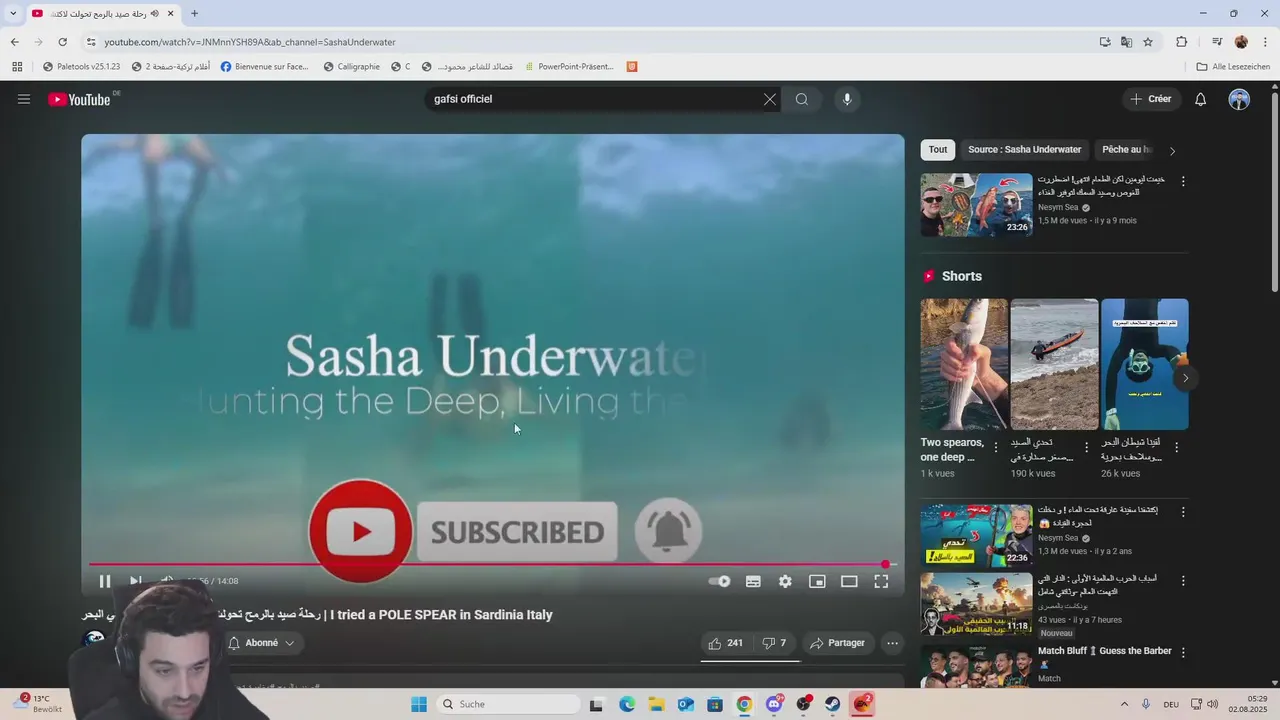Open the 22:36 Nesym Sea video
Image resolution: width=1280 pixels, height=720 pixels.
pyautogui.click(x=976, y=536)
